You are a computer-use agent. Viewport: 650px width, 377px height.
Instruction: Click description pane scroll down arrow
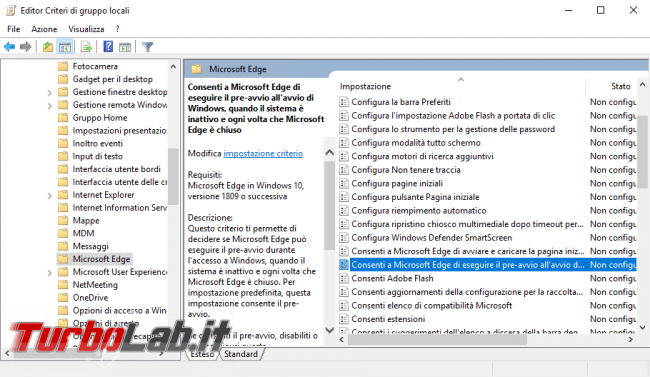[x=330, y=331]
